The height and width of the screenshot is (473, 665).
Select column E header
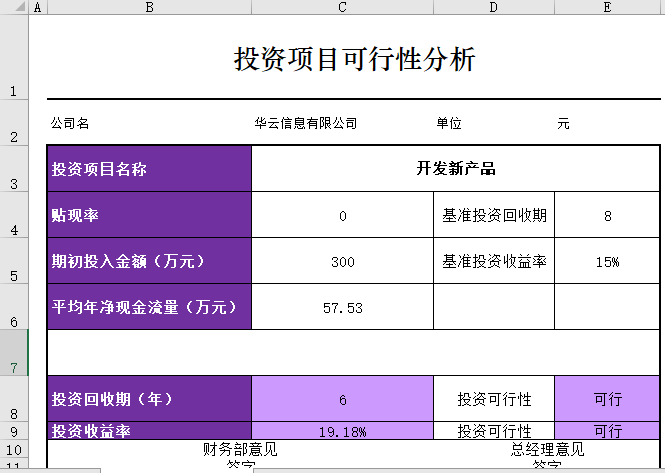[x=607, y=7]
